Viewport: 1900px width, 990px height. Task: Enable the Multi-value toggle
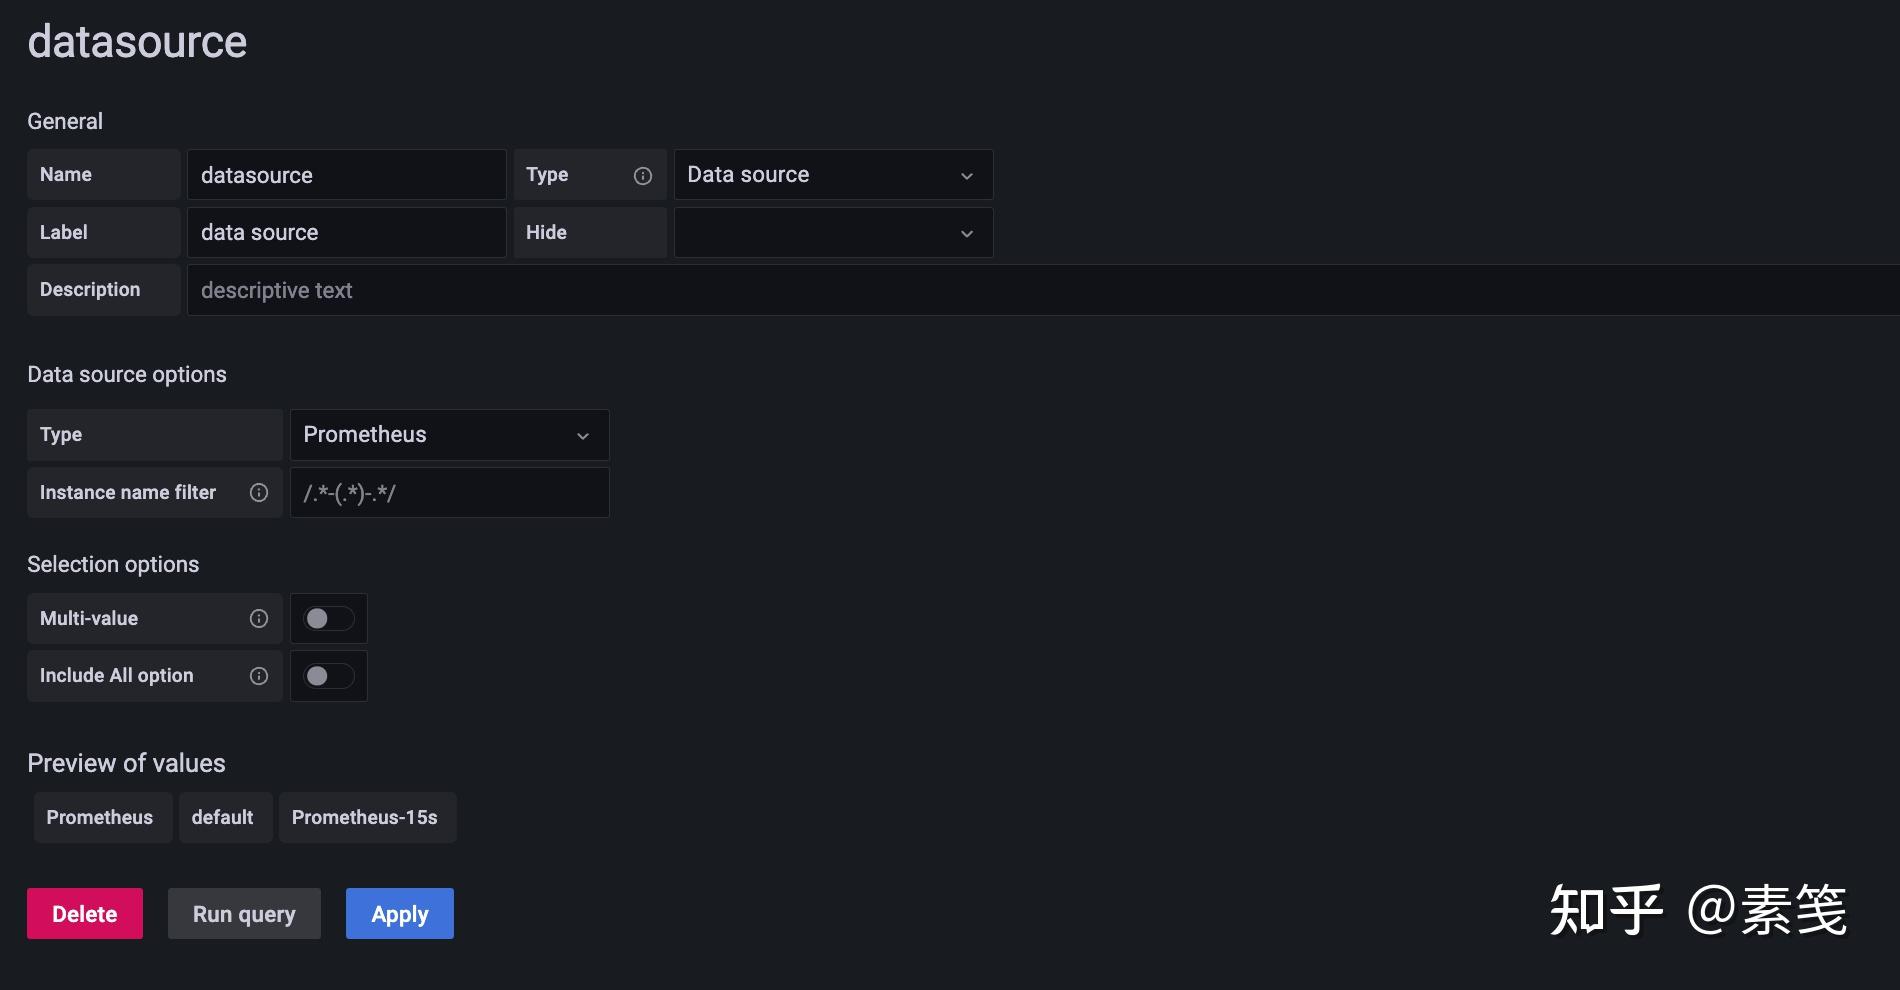(x=328, y=619)
